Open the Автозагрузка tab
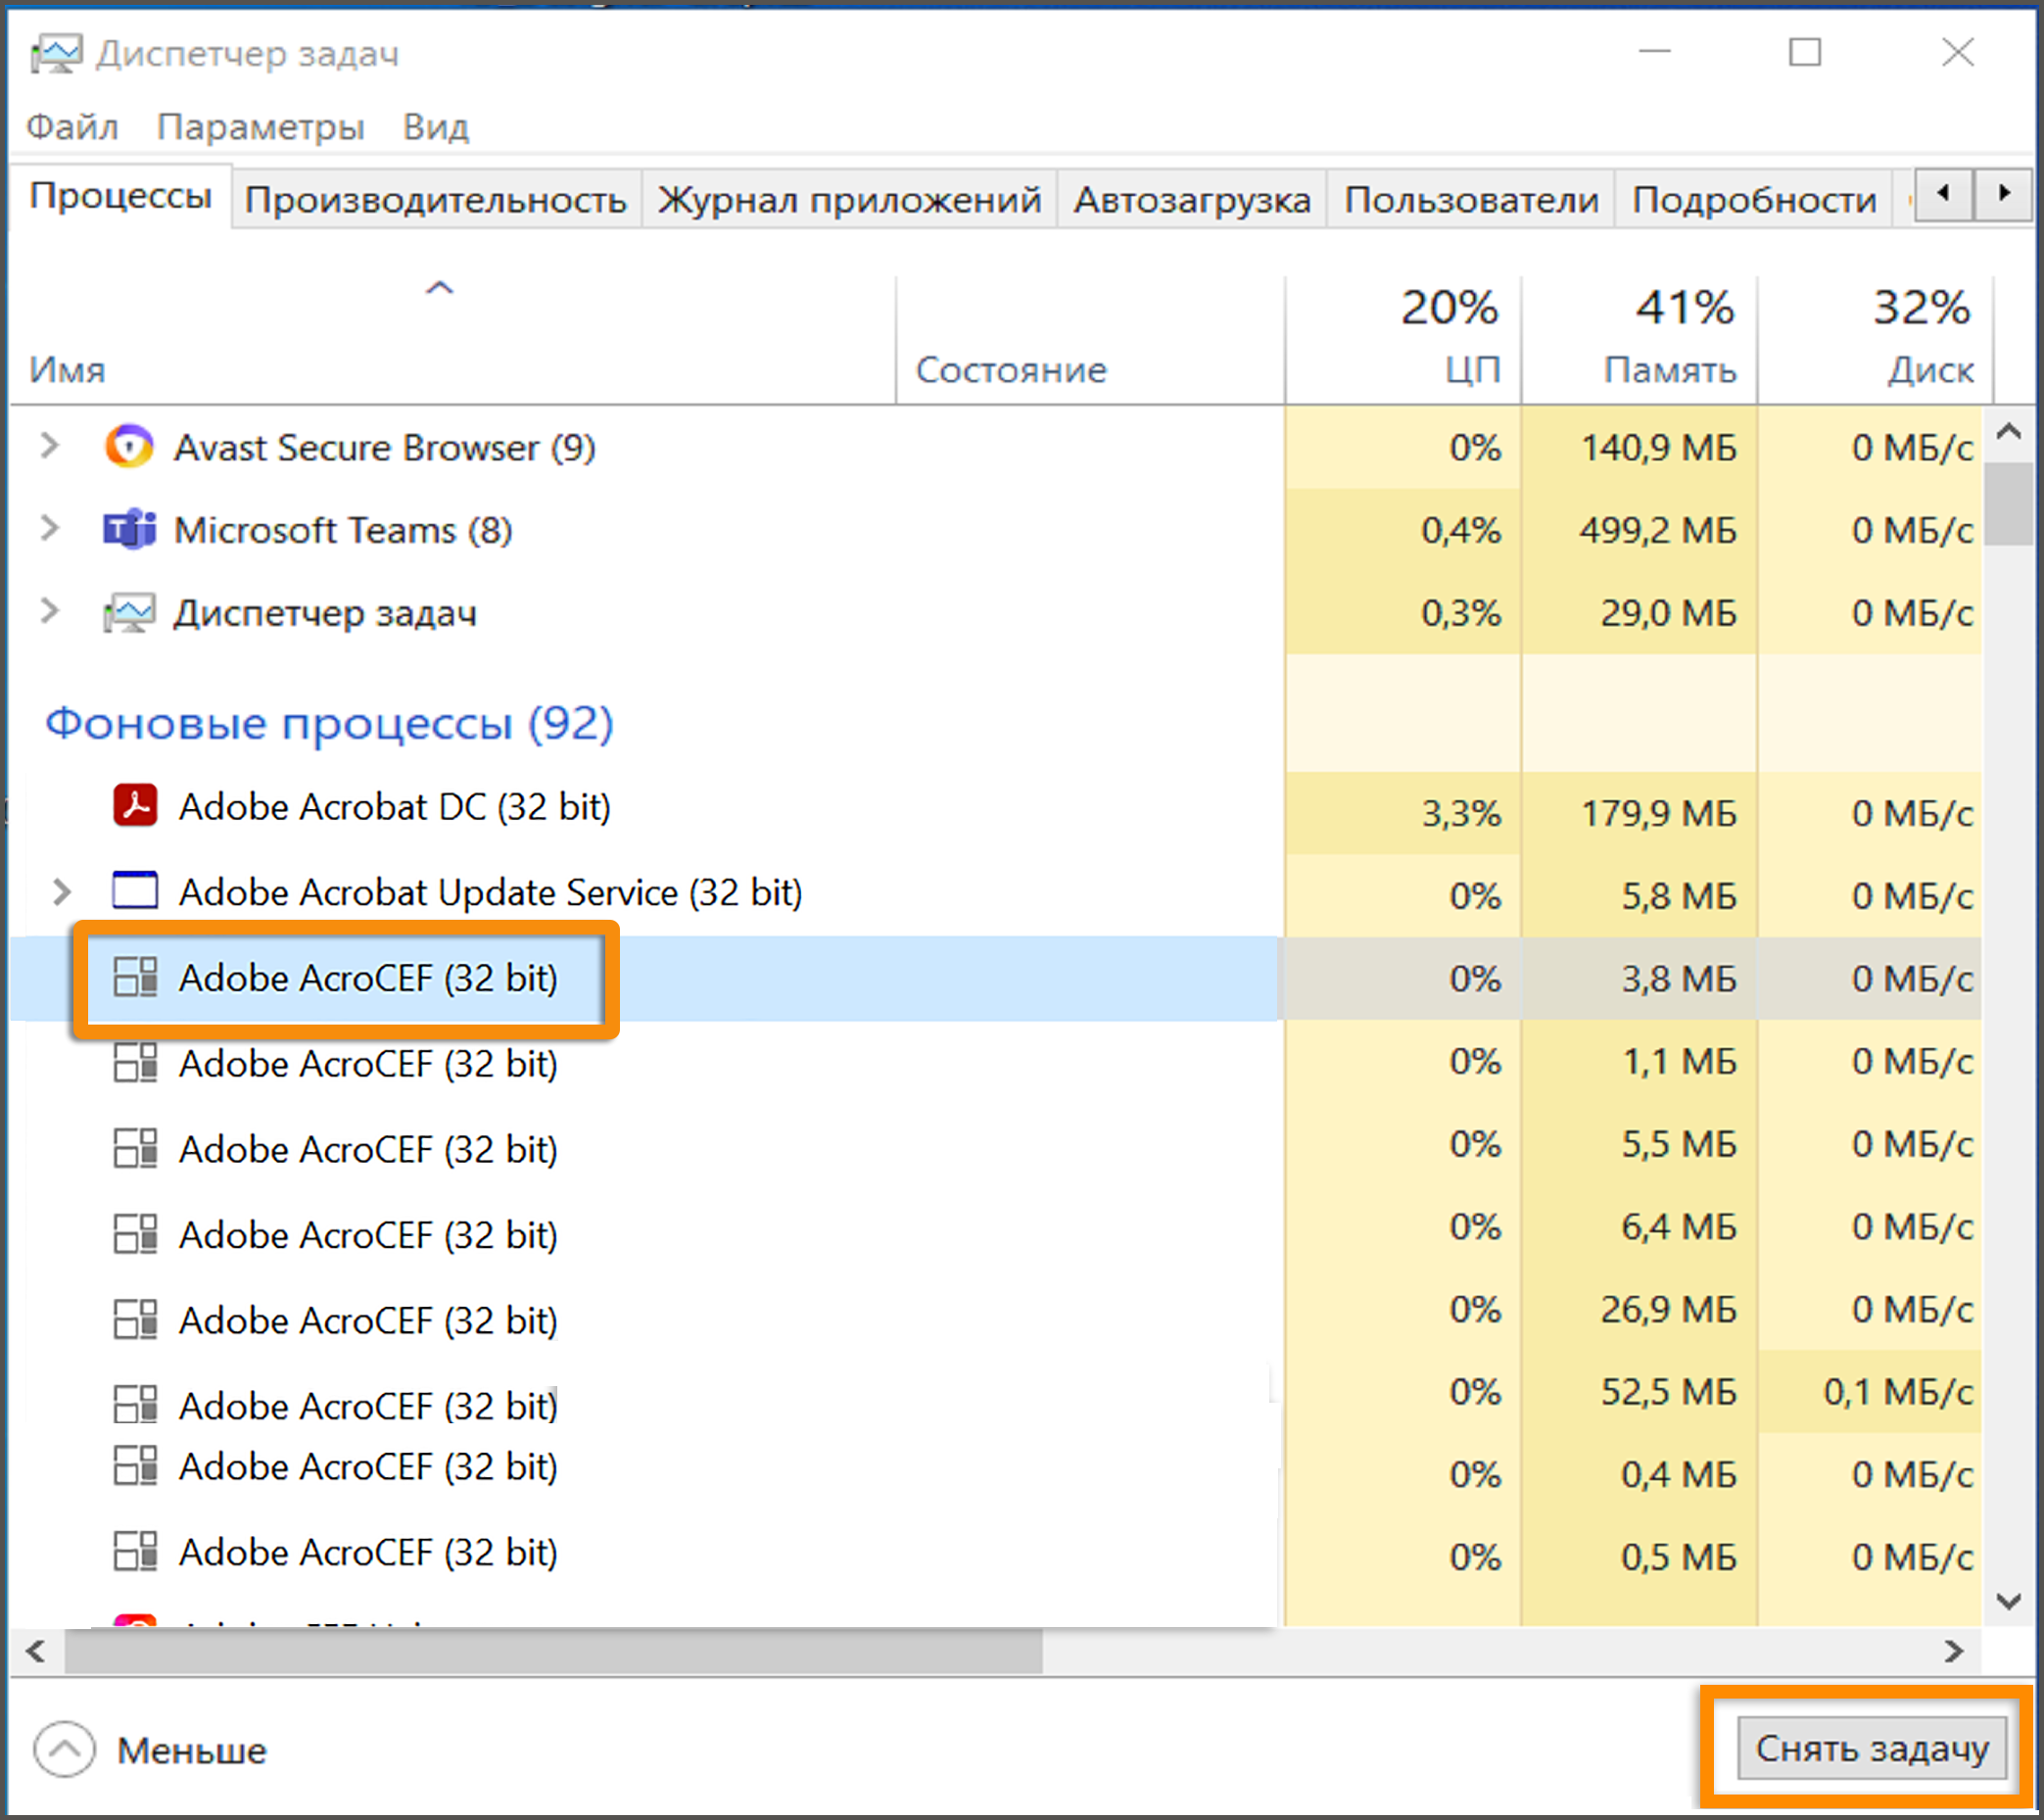 point(1191,200)
